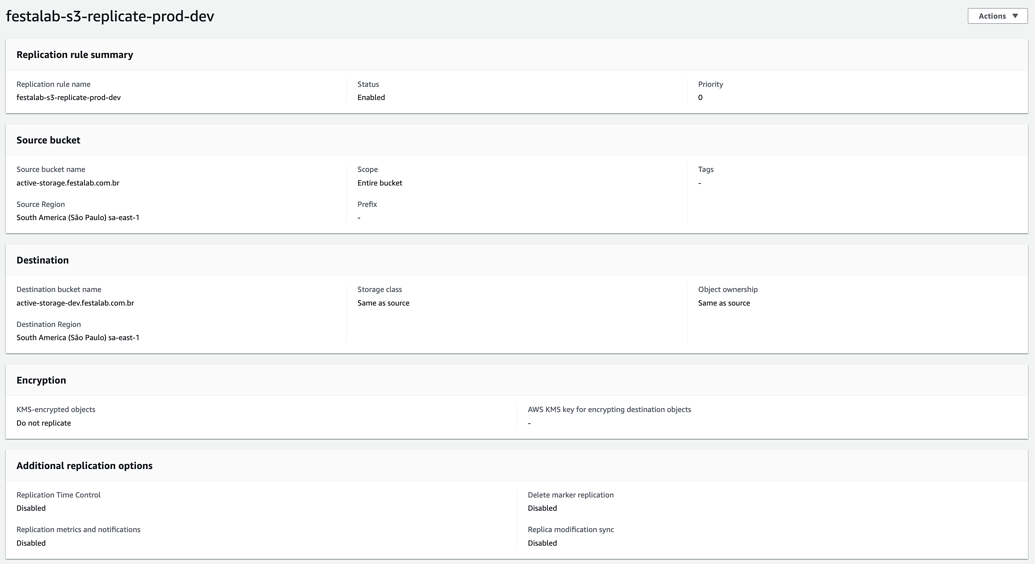1035x564 pixels.
Task: Click the Delete marker replication Disabled value
Action: tap(542, 508)
